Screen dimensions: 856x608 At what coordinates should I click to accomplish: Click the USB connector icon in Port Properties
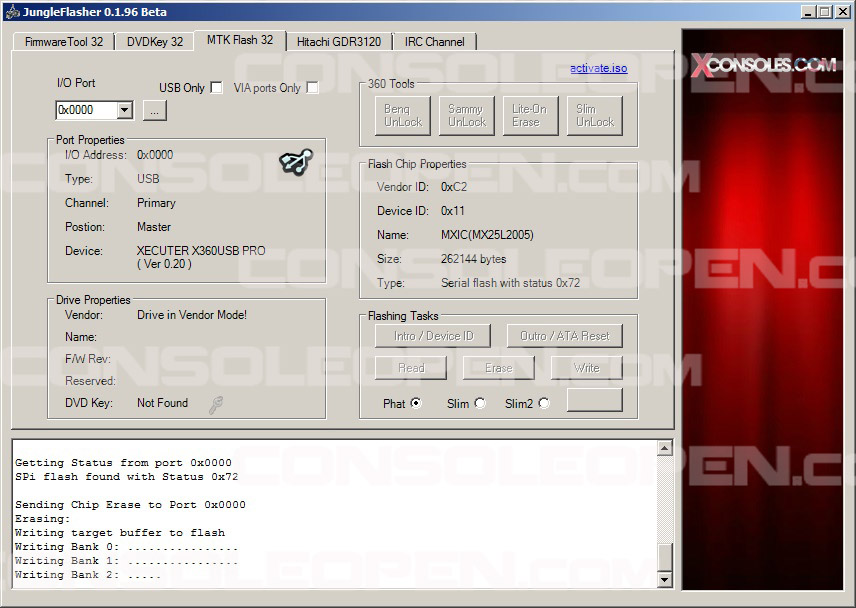(x=295, y=161)
